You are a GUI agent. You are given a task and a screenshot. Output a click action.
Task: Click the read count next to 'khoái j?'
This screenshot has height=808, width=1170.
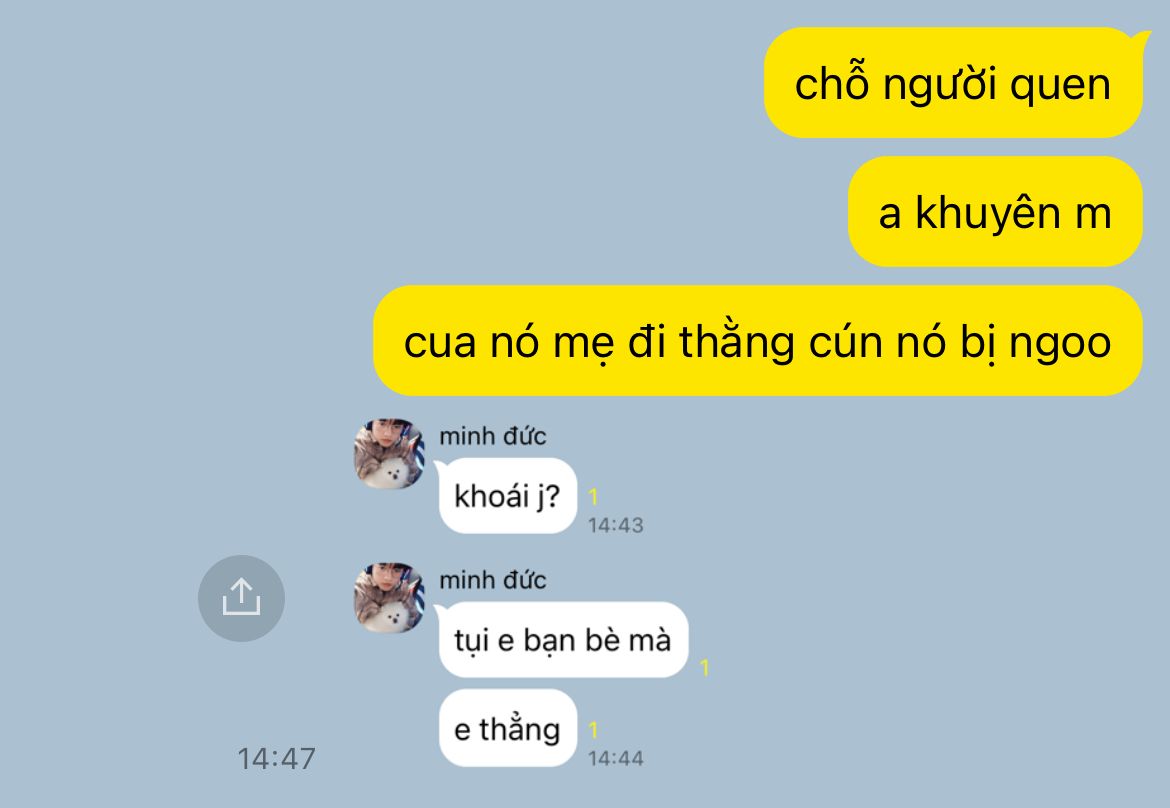(x=593, y=497)
